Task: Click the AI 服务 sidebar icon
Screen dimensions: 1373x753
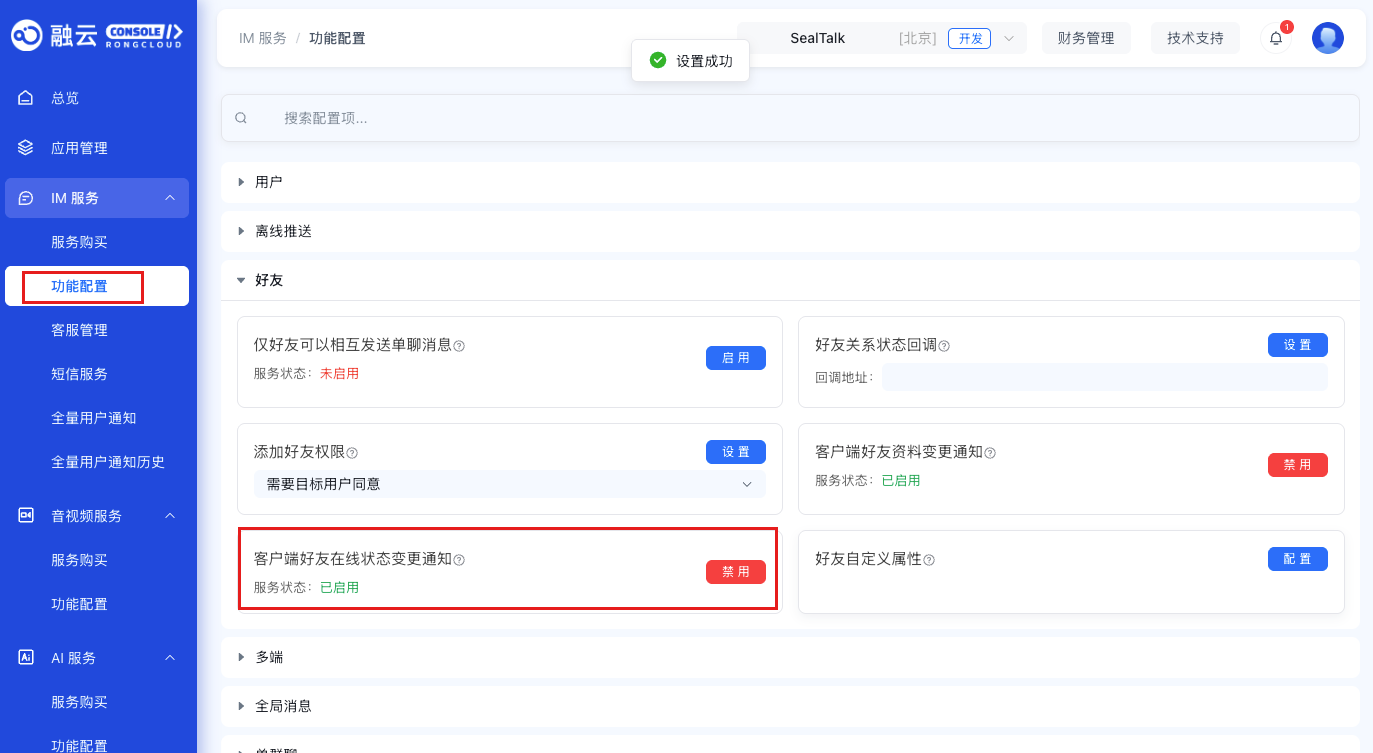Action: tap(25, 657)
